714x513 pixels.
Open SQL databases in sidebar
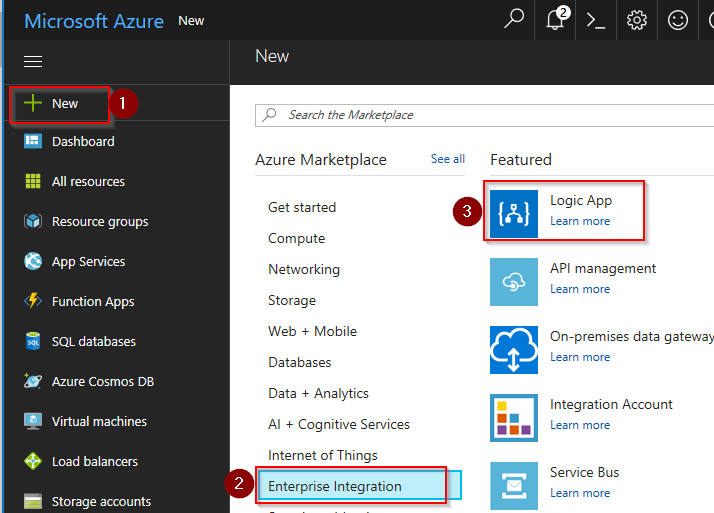tap(94, 341)
